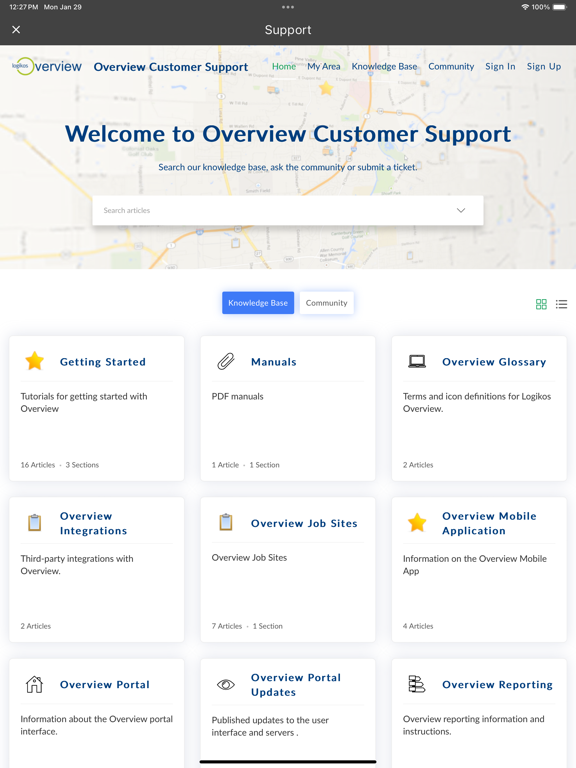
Task: Click "1 Article · 1 Section" text
Action: click(245, 465)
